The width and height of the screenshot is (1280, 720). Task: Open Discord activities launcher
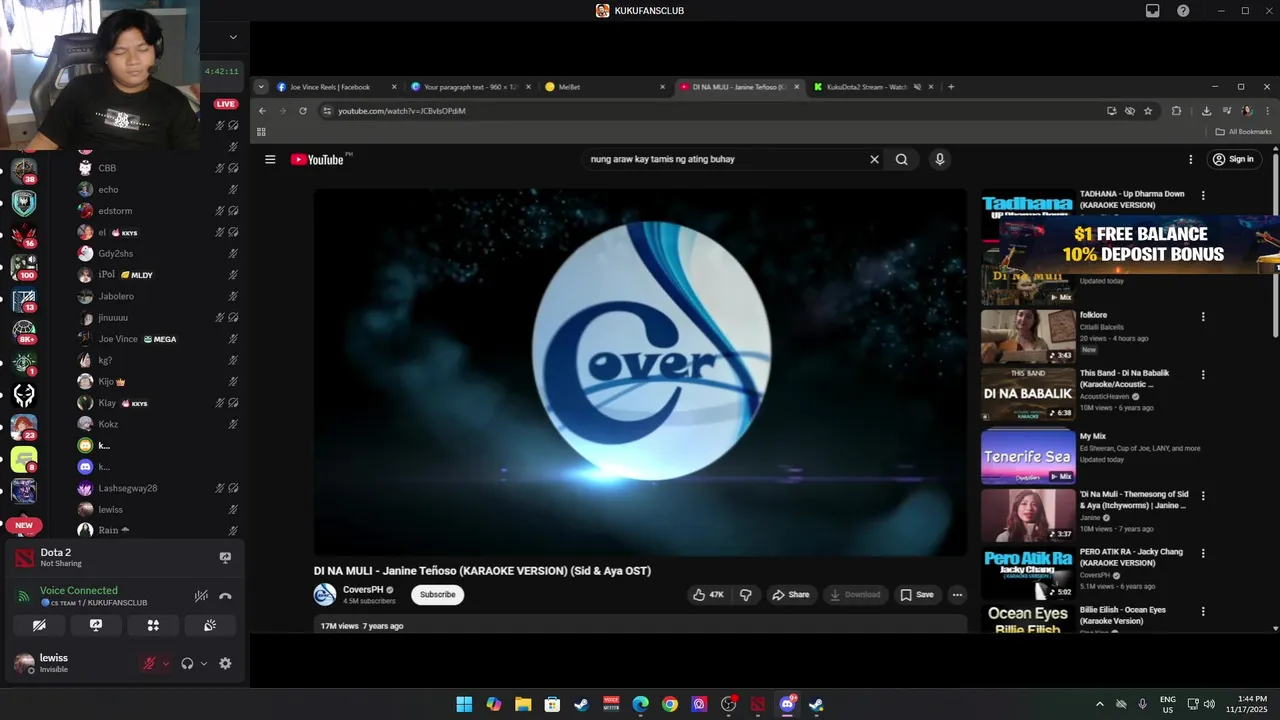tap(153, 625)
